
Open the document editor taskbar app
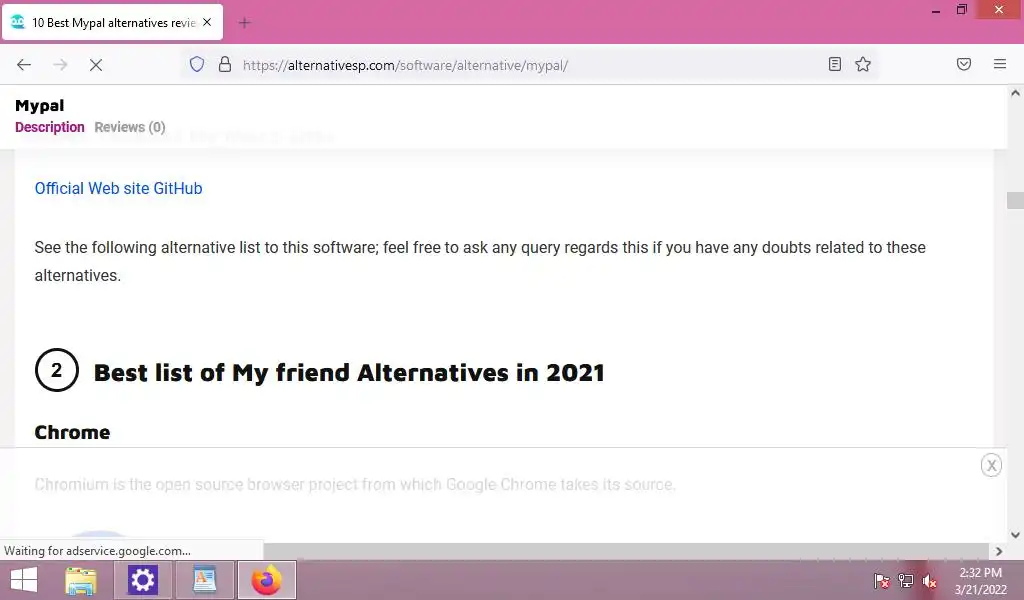coord(204,580)
